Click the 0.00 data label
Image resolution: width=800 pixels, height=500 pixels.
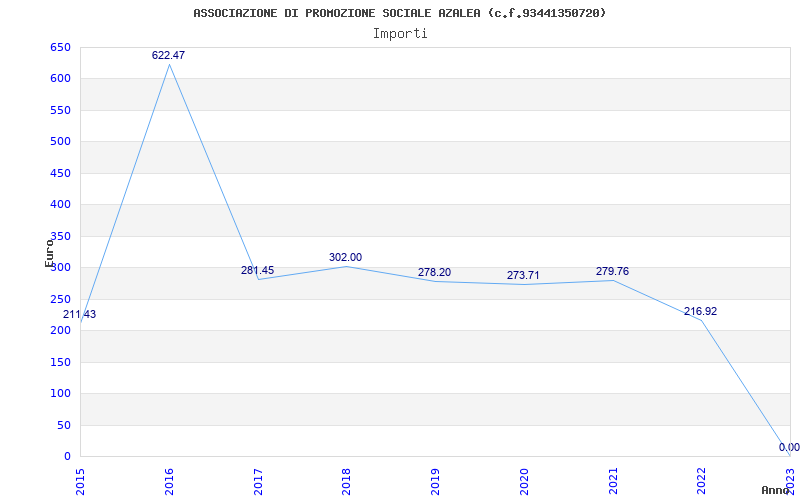point(788,448)
